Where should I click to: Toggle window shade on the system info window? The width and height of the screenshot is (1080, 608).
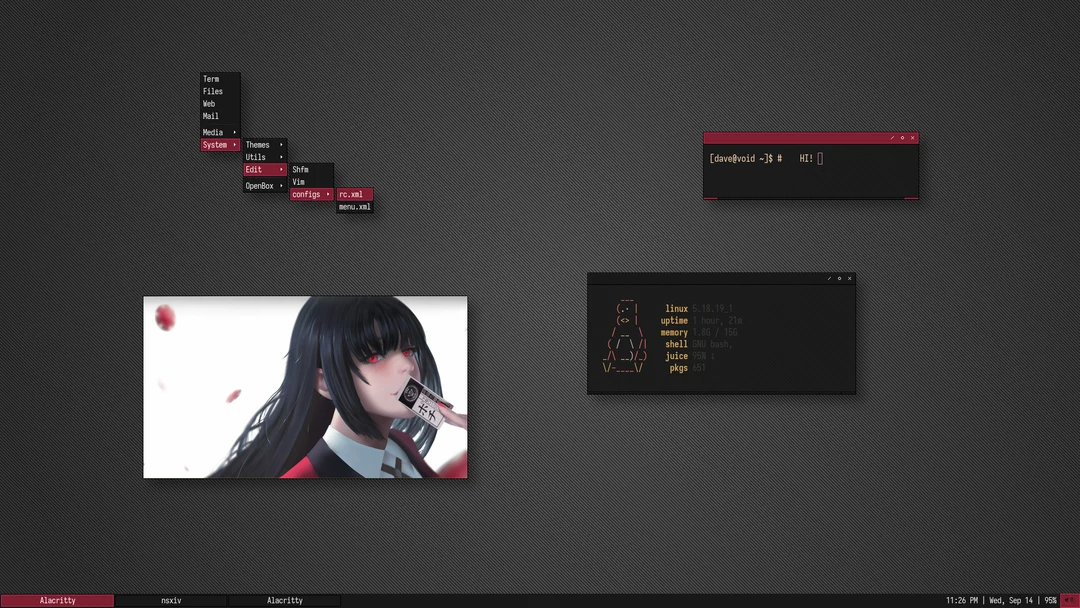828,279
